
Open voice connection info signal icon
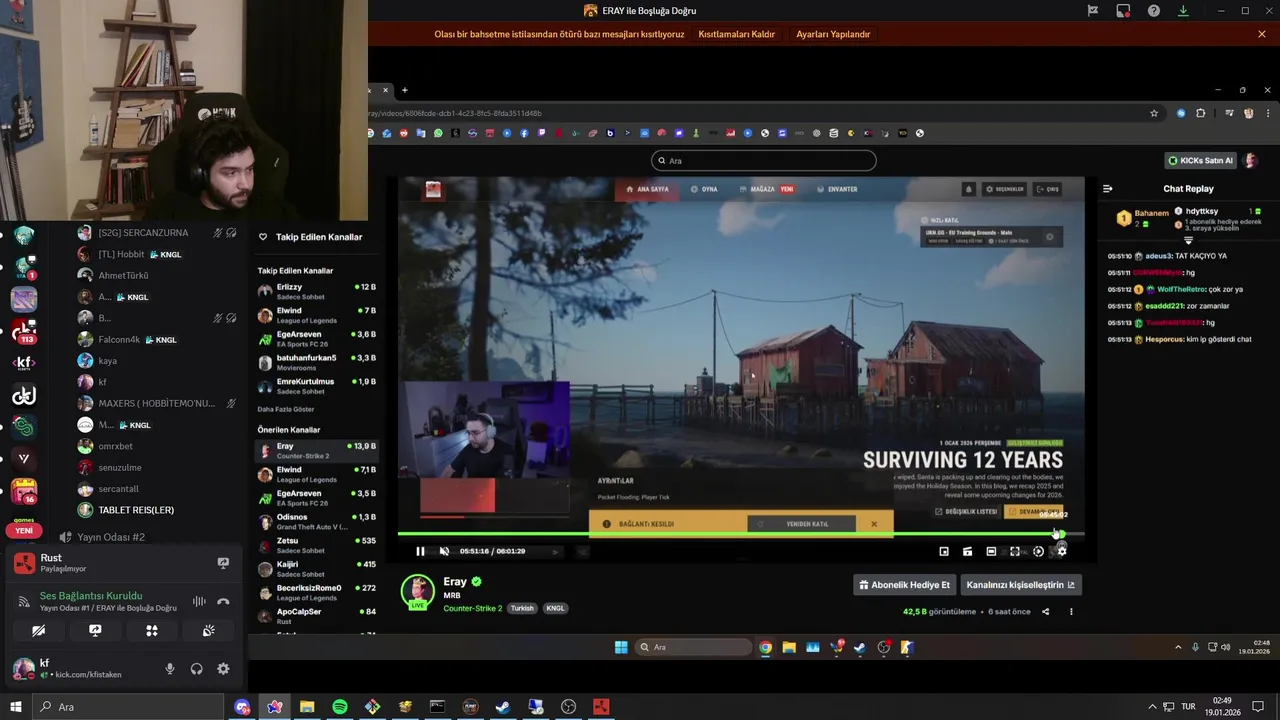pos(24,601)
